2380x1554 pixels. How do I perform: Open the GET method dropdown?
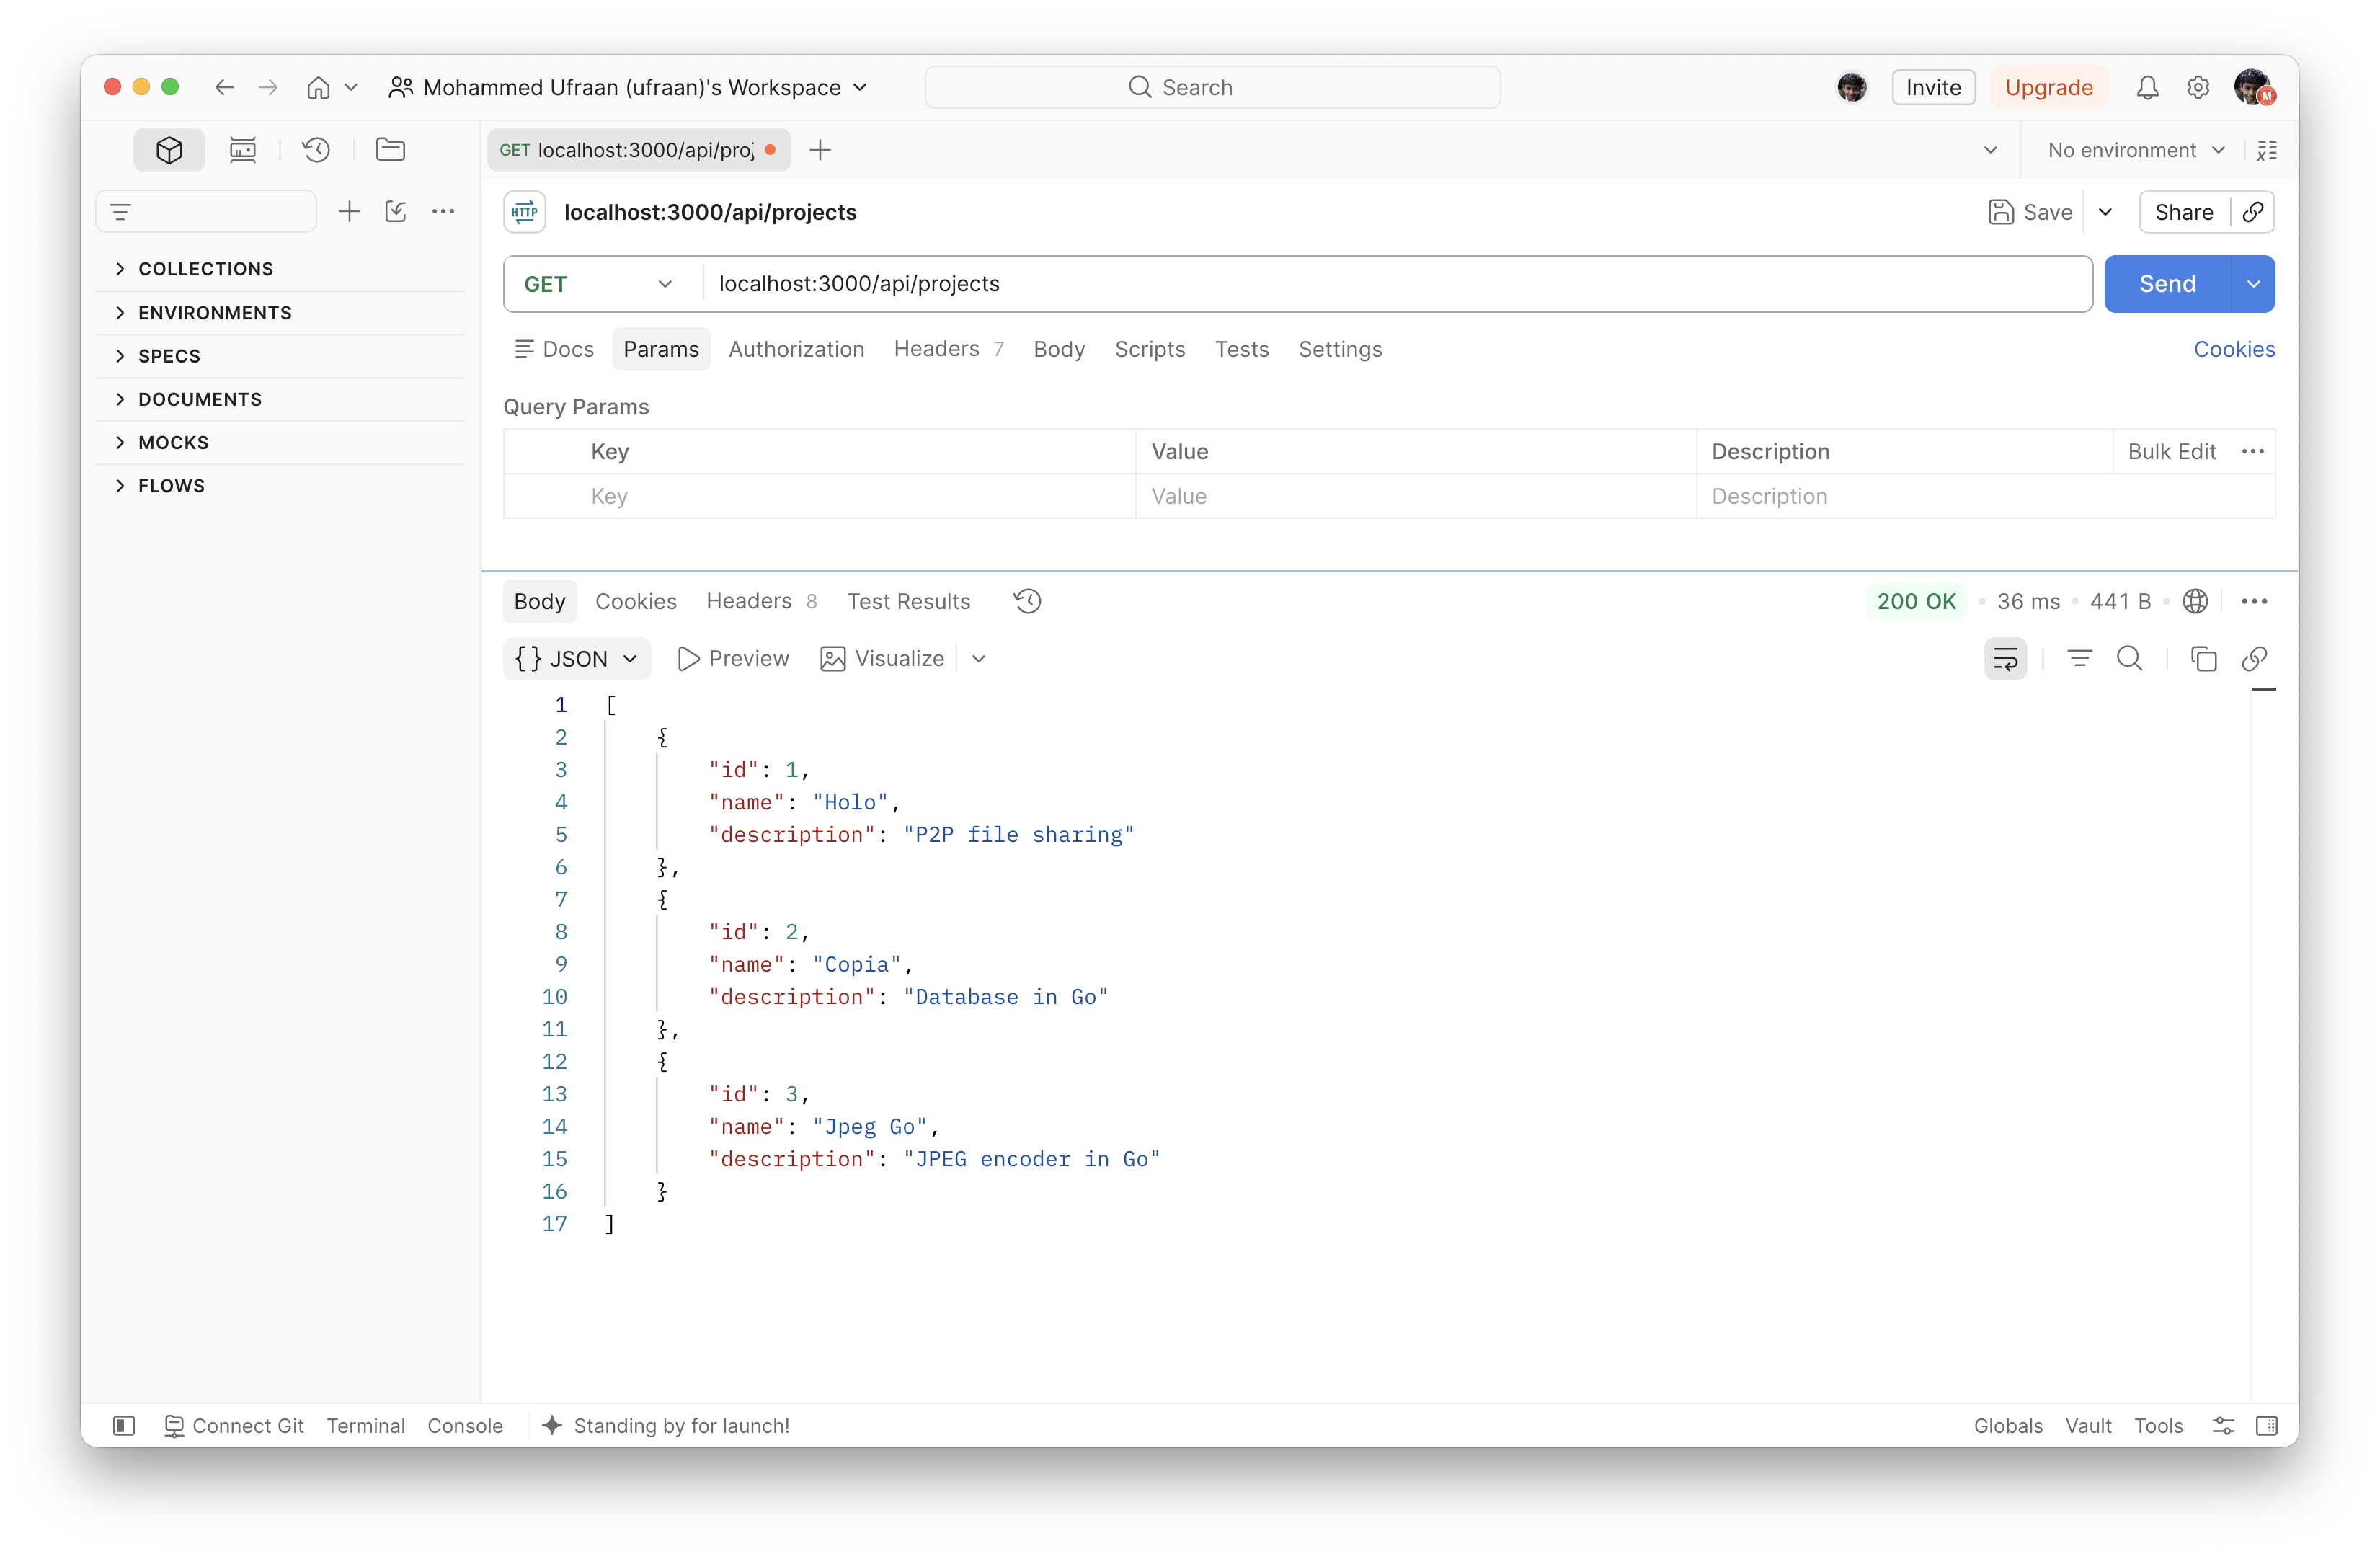(x=598, y=284)
